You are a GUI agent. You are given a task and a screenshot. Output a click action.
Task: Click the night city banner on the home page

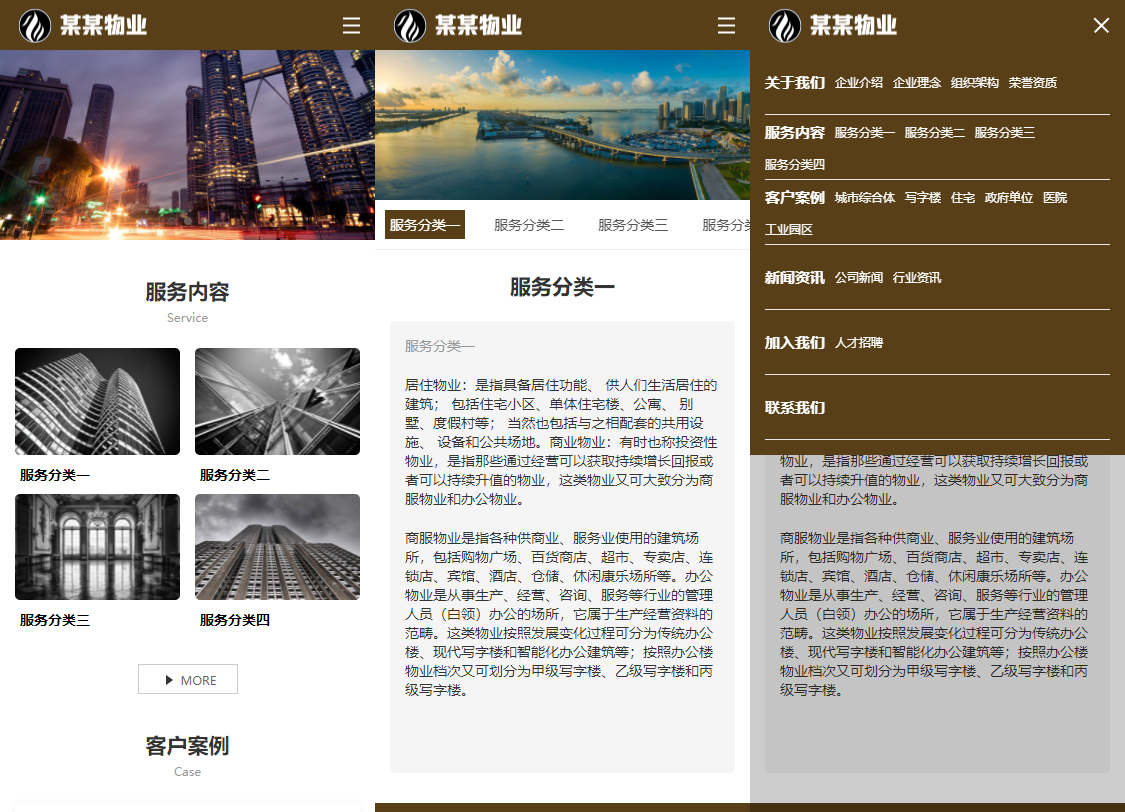pos(187,145)
